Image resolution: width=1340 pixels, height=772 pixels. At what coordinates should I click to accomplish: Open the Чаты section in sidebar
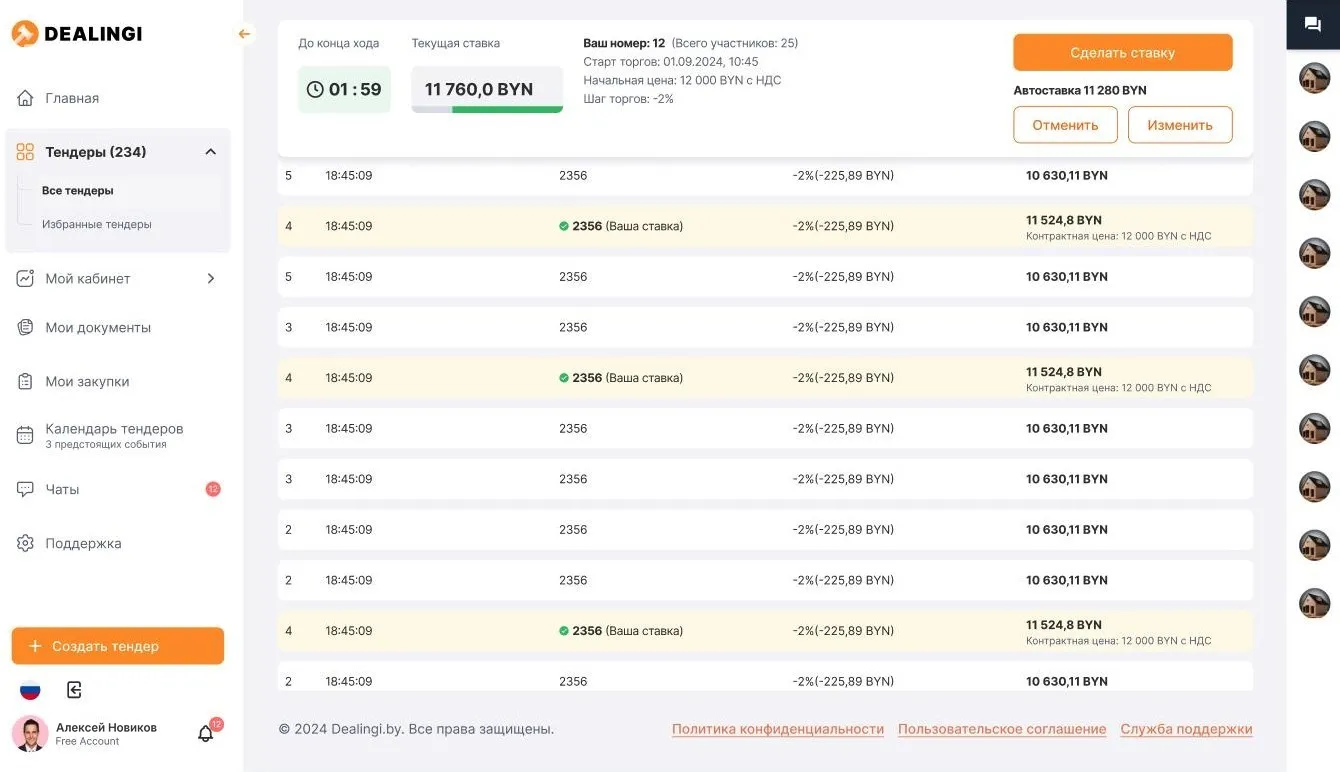tap(62, 489)
